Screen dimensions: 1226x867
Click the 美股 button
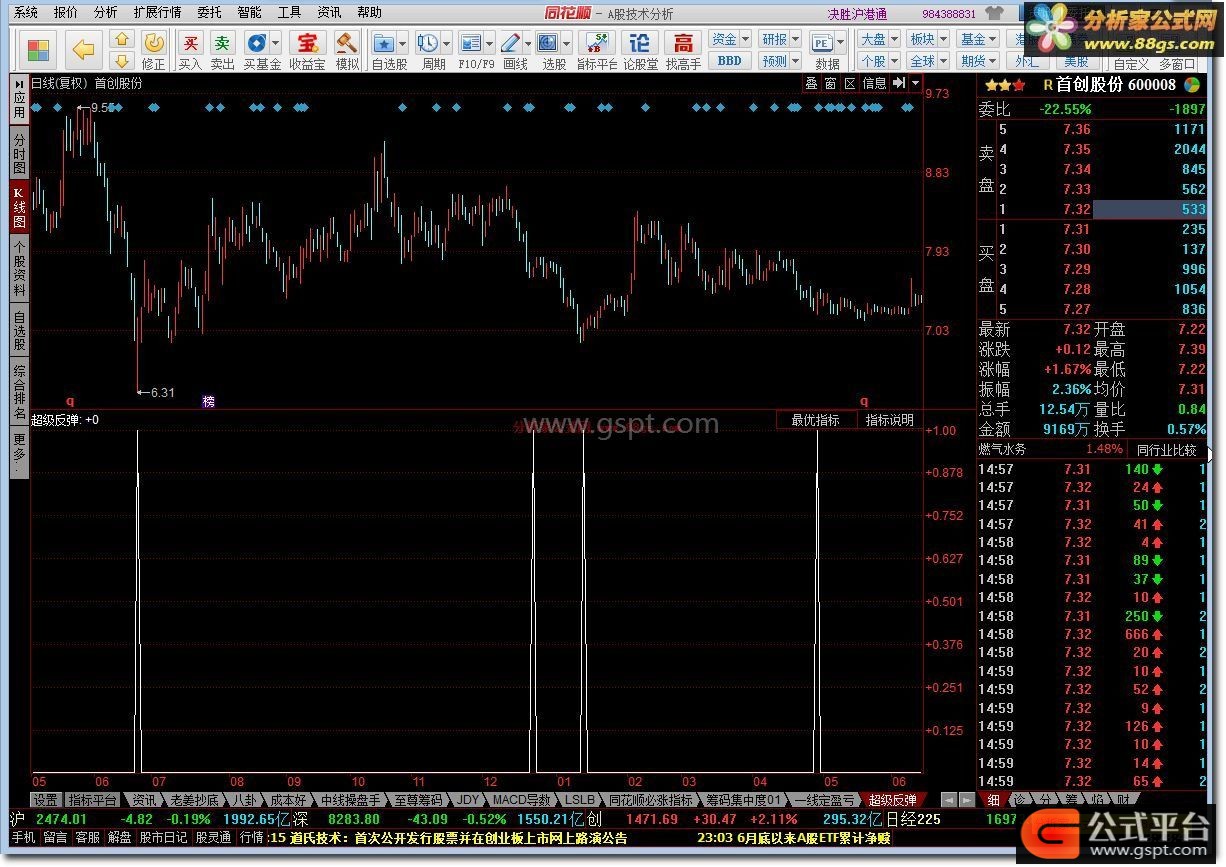(1078, 62)
